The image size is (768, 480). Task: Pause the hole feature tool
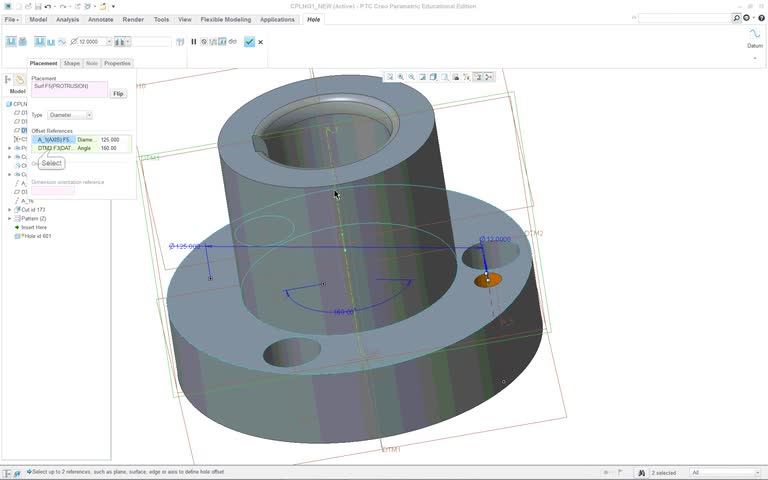tap(193, 42)
